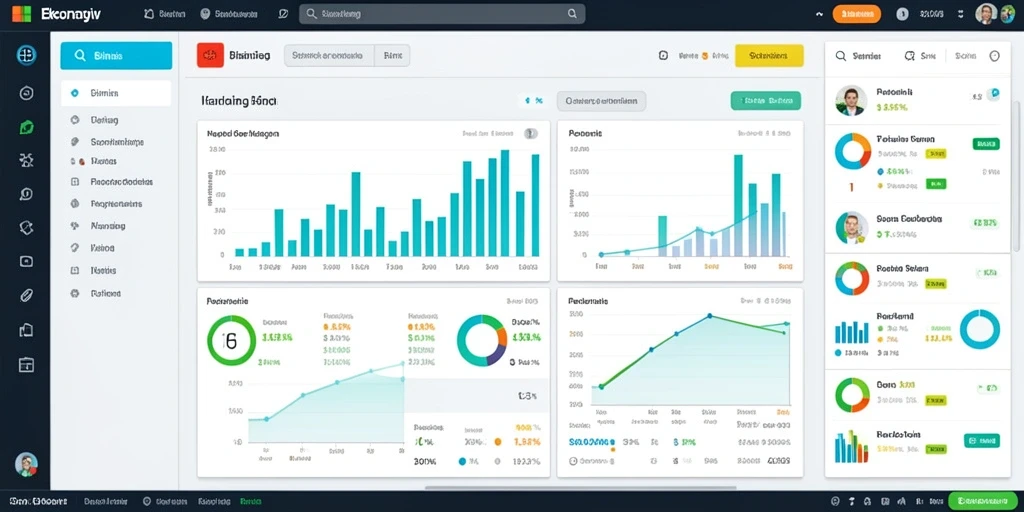The height and width of the screenshot is (512, 1024).
Task: Open the last item in left navigation list
Action: tap(105, 294)
